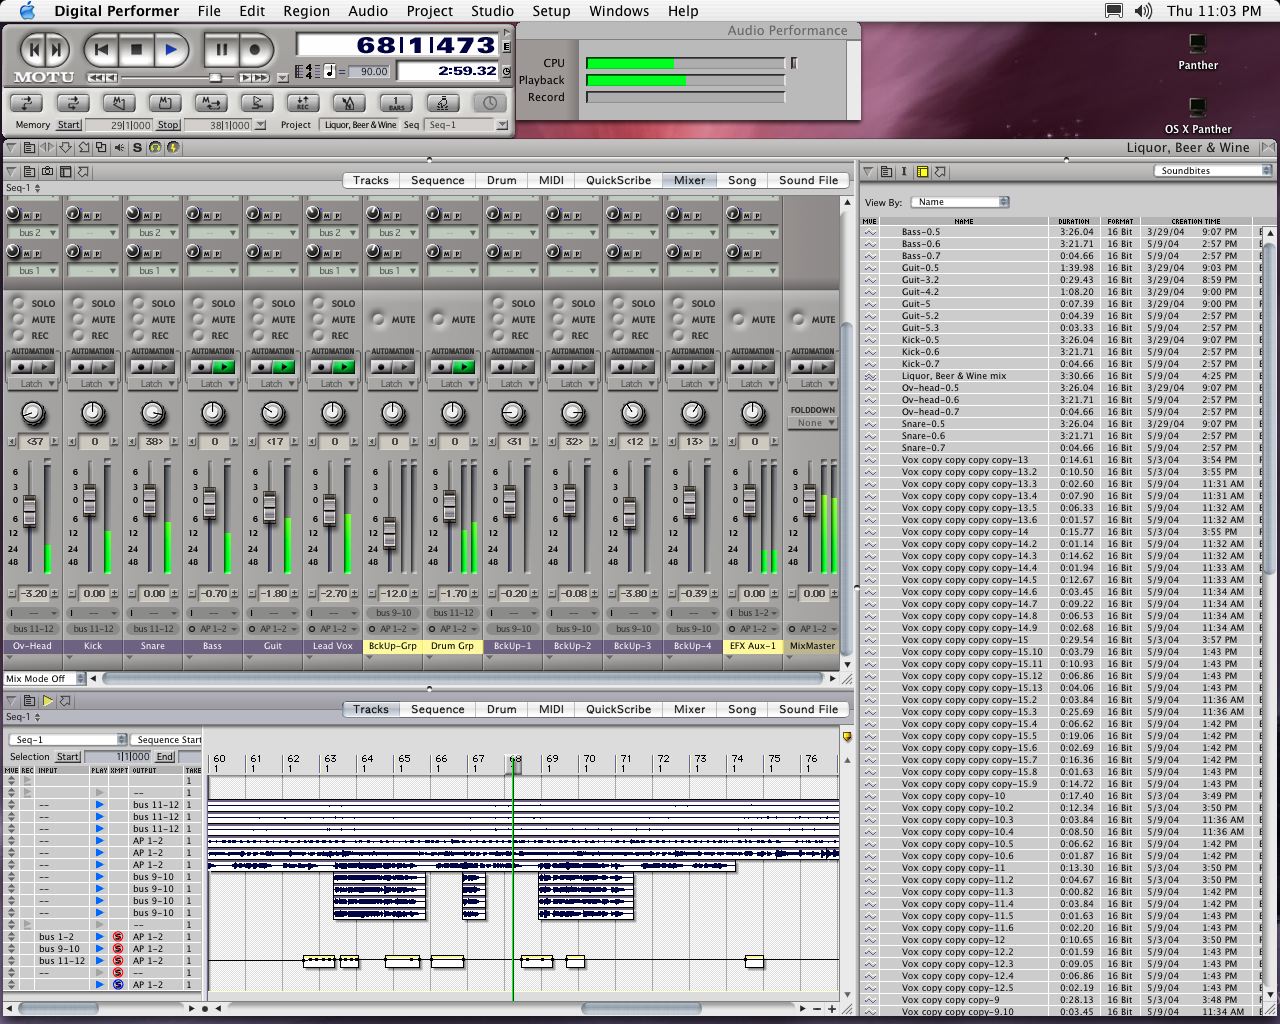The height and width of the screenshot is (1024, 1280).
Task: Click the Record transport button
Action: click(x=255, y=49)
